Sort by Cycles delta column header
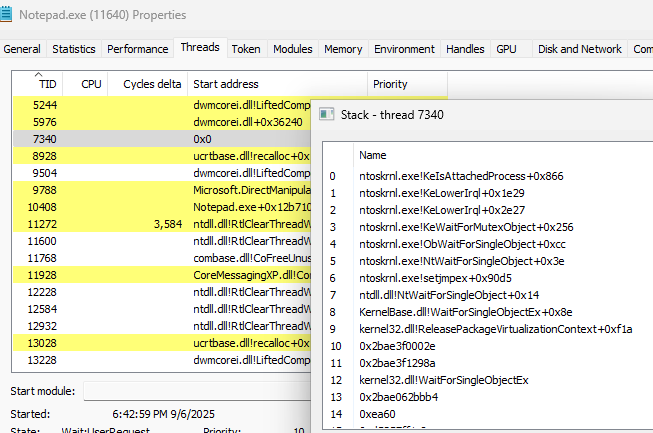 click(148, 84)
